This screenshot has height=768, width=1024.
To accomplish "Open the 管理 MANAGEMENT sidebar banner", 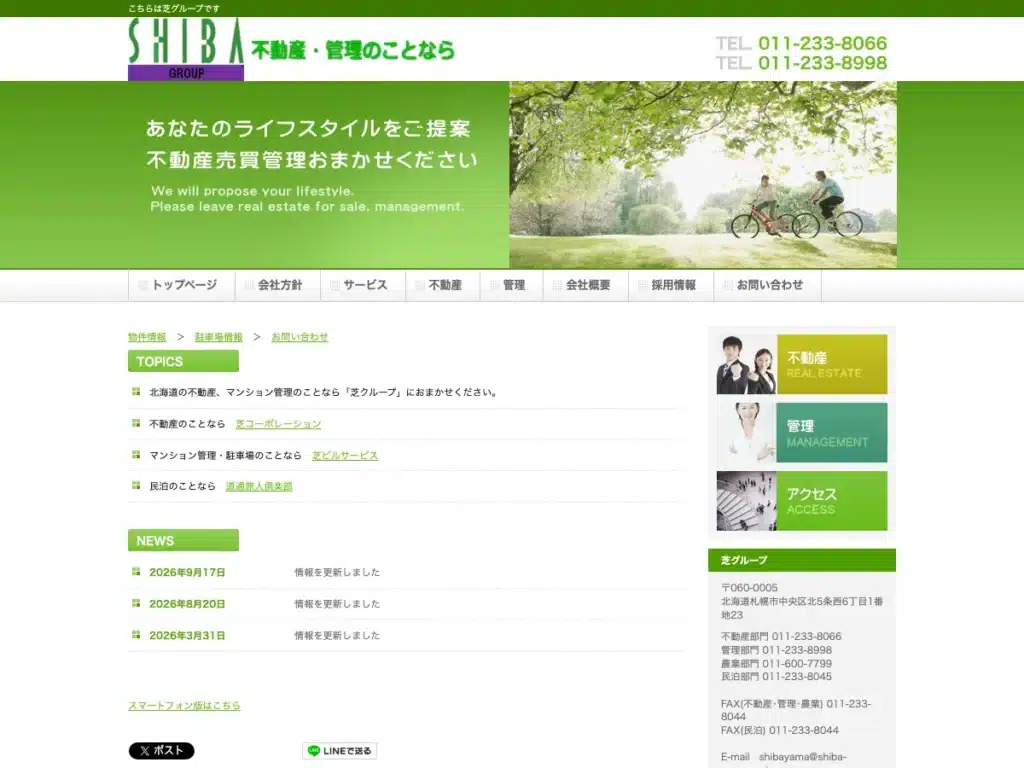I will tap(802, 432).
